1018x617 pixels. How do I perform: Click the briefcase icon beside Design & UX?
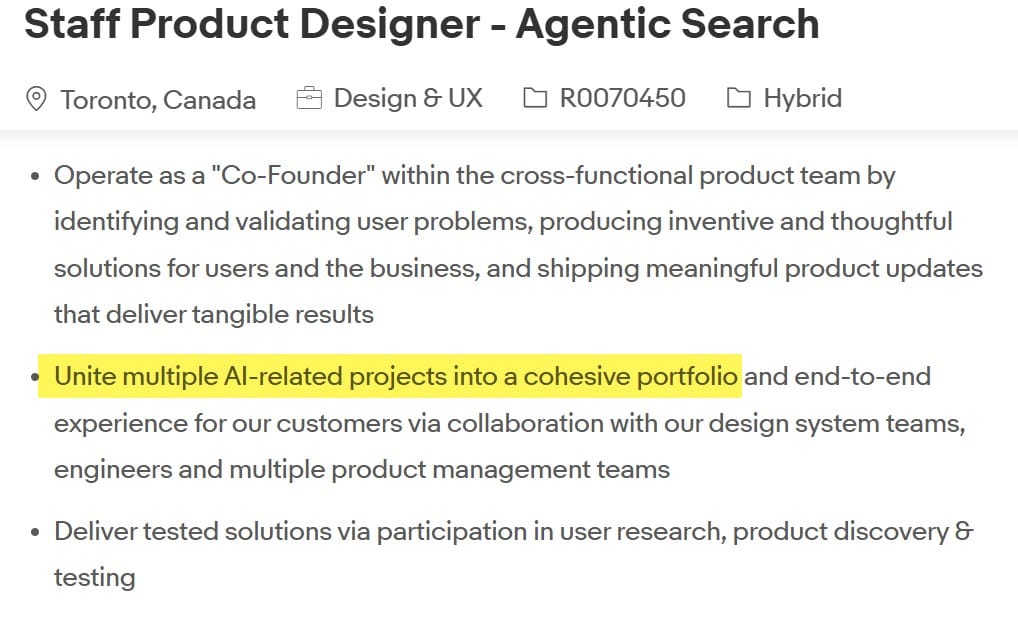pyautogui.click(x=309, y=98)
